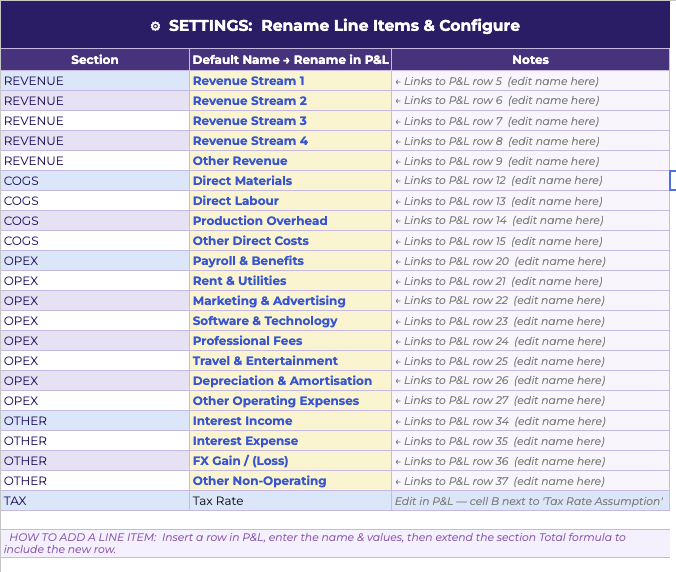Select the 'Revenue Stream 3' name cell
This screenshot has width=676, height=572.
[290, 121]
